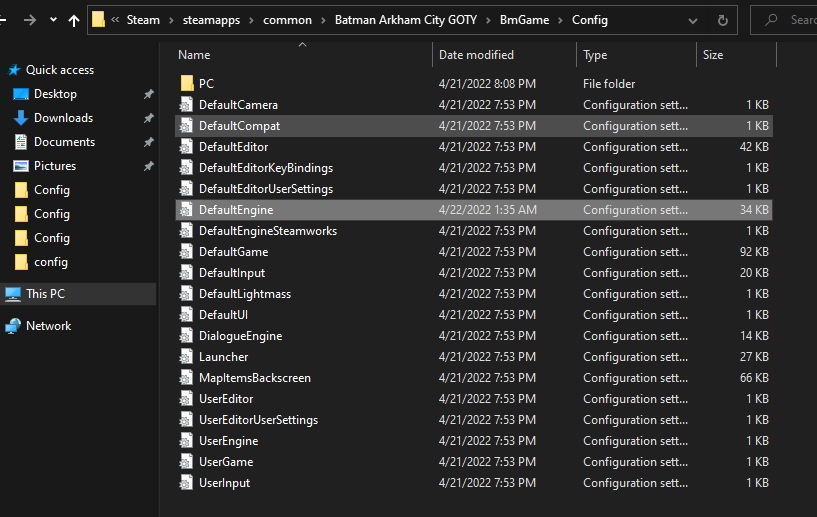Select the DefaultEngine config file icon
Screen dimensions: 817x517
[x=186, y=210]
